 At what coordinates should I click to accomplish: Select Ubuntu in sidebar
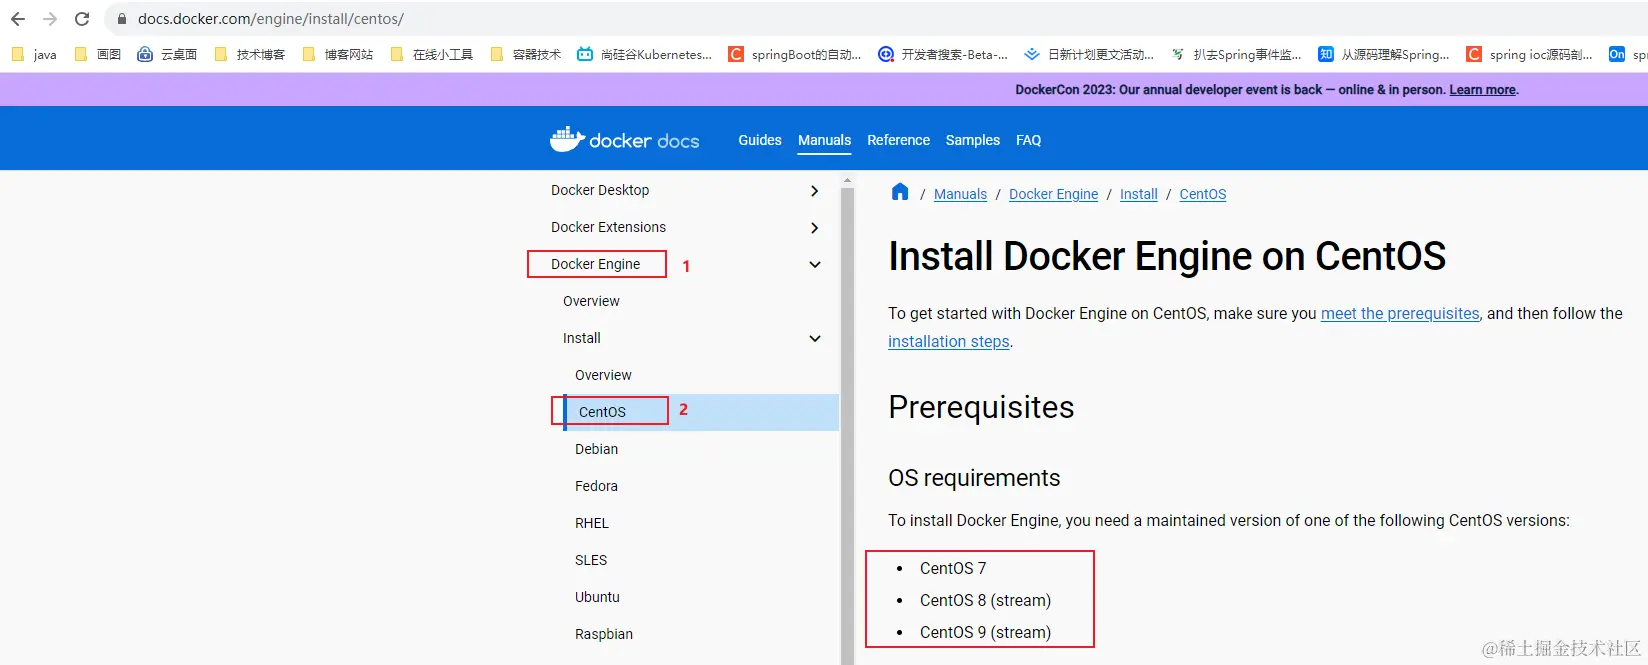click(597, 597)
